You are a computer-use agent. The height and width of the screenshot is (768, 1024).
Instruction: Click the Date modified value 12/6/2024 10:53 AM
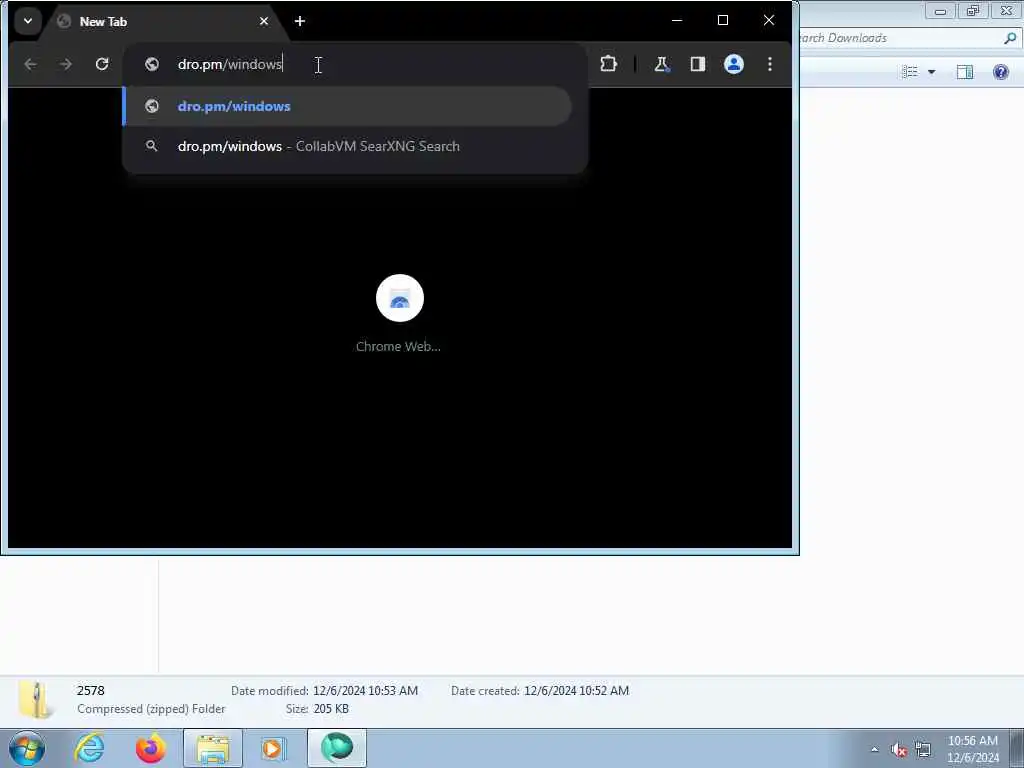366,690
